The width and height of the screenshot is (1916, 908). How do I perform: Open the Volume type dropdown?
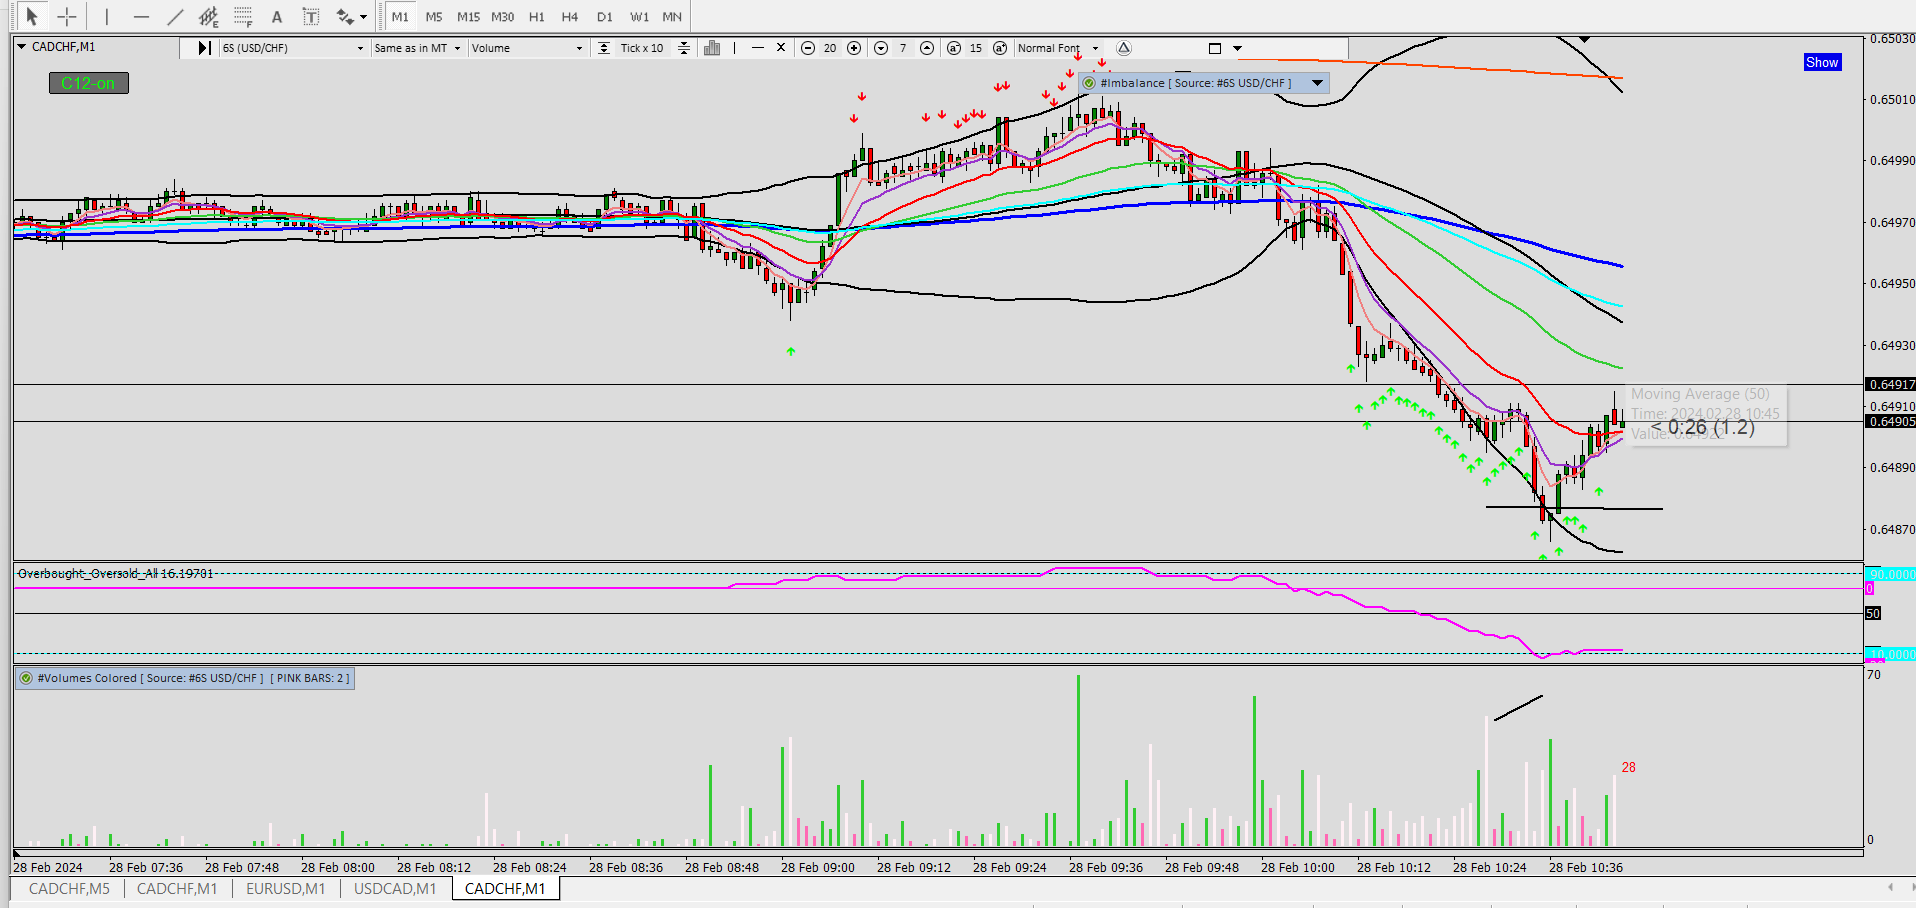(527, 48)
